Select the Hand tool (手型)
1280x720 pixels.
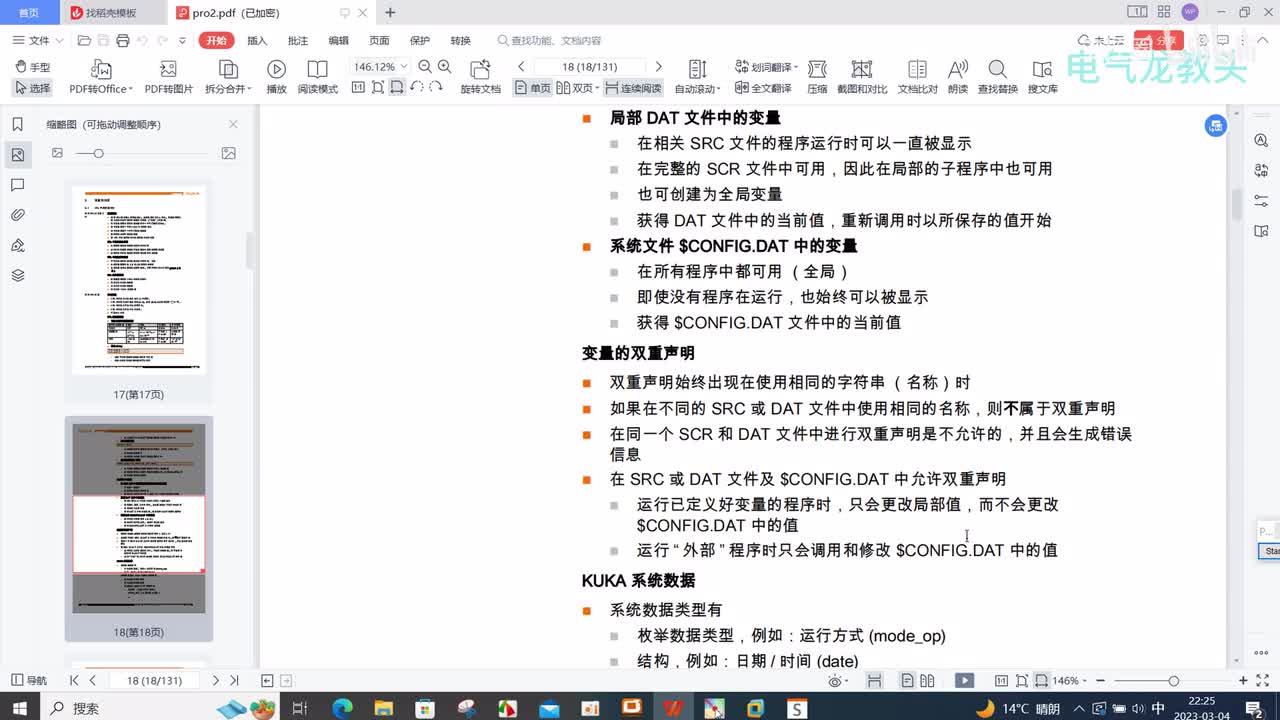[x=32, y=67]
